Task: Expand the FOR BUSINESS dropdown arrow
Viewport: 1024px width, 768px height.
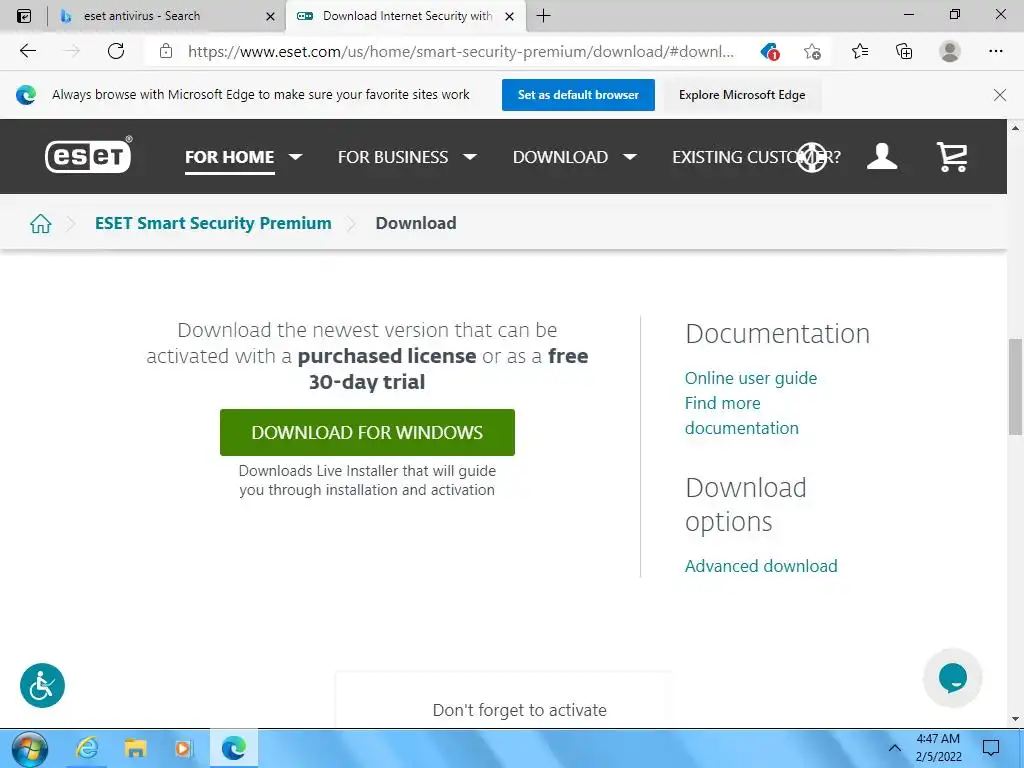Action: coord(470,157)
